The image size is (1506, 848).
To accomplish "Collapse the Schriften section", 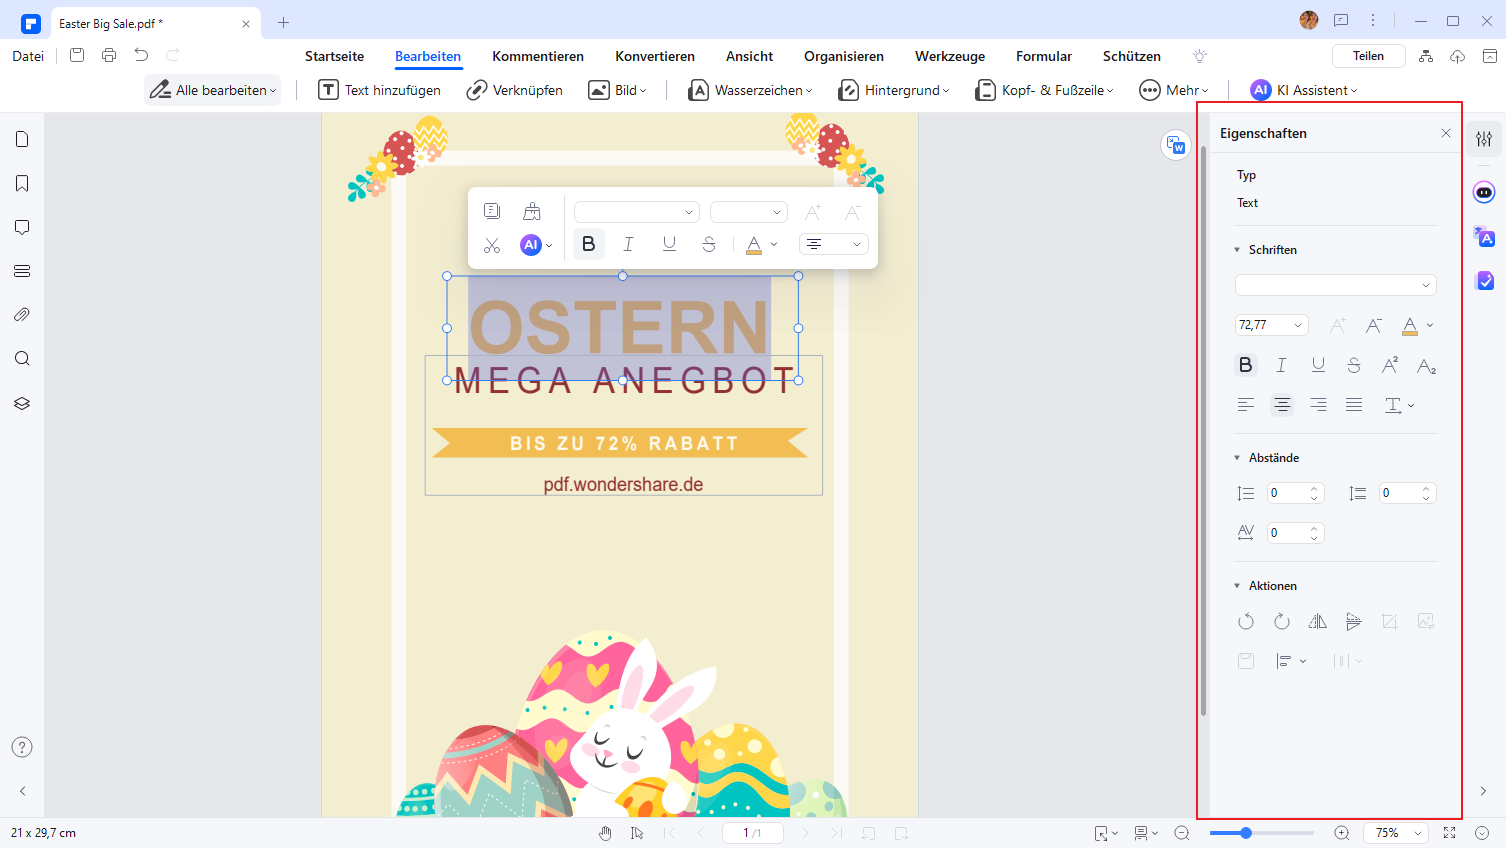I will [1237, 250].
